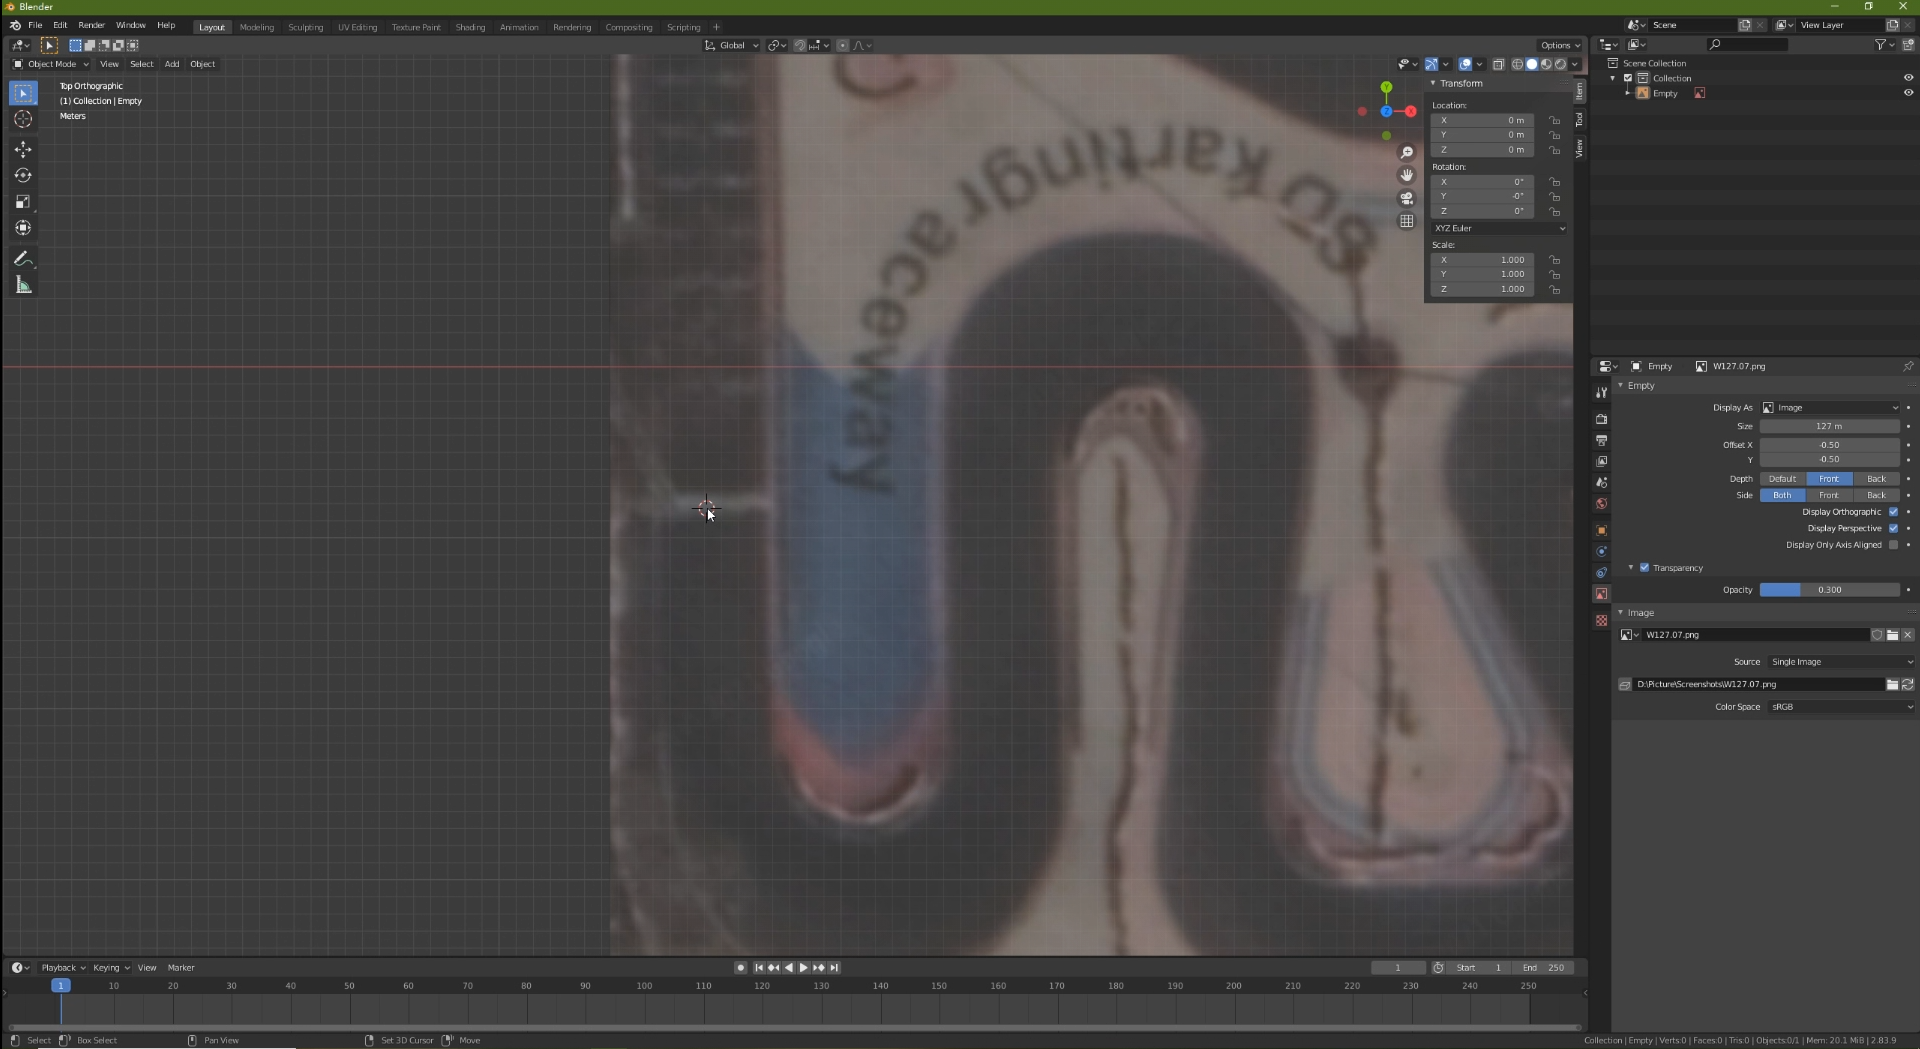Select the Select Box tool

(23, 93)
